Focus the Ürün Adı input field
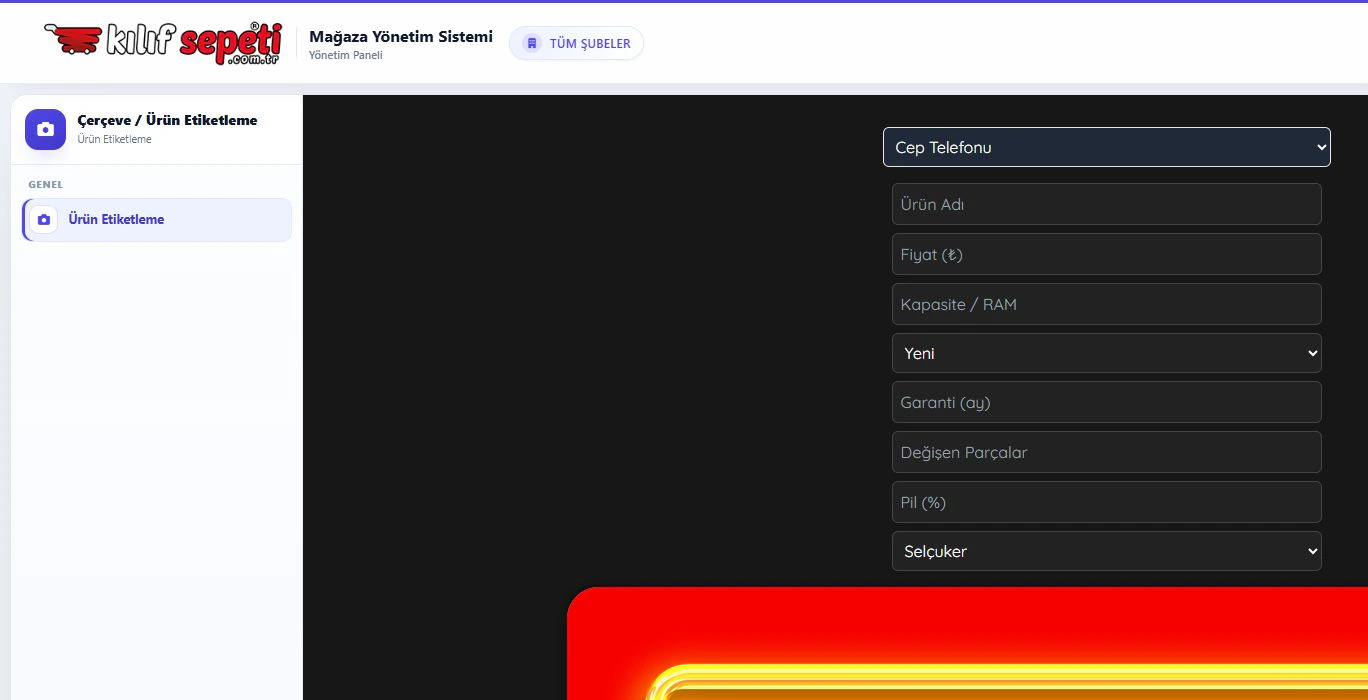Image resolution: width=1368 pixels, height=700 pixels. coord(1107,204)
